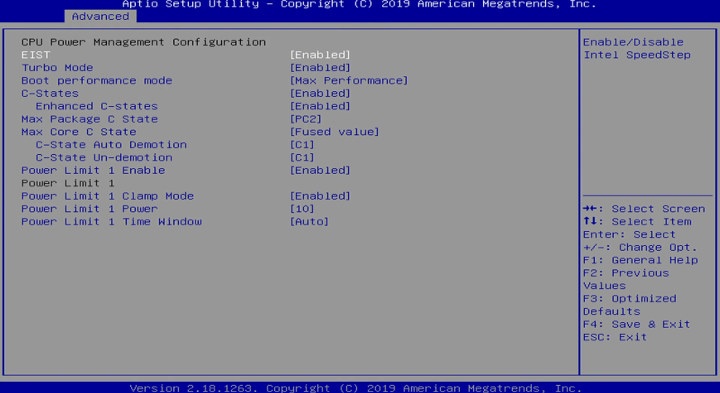The height and width of the screenshot is (393, 720).
Task: Select Power Limit 1 Power setting
Action: tap(90, 209)
